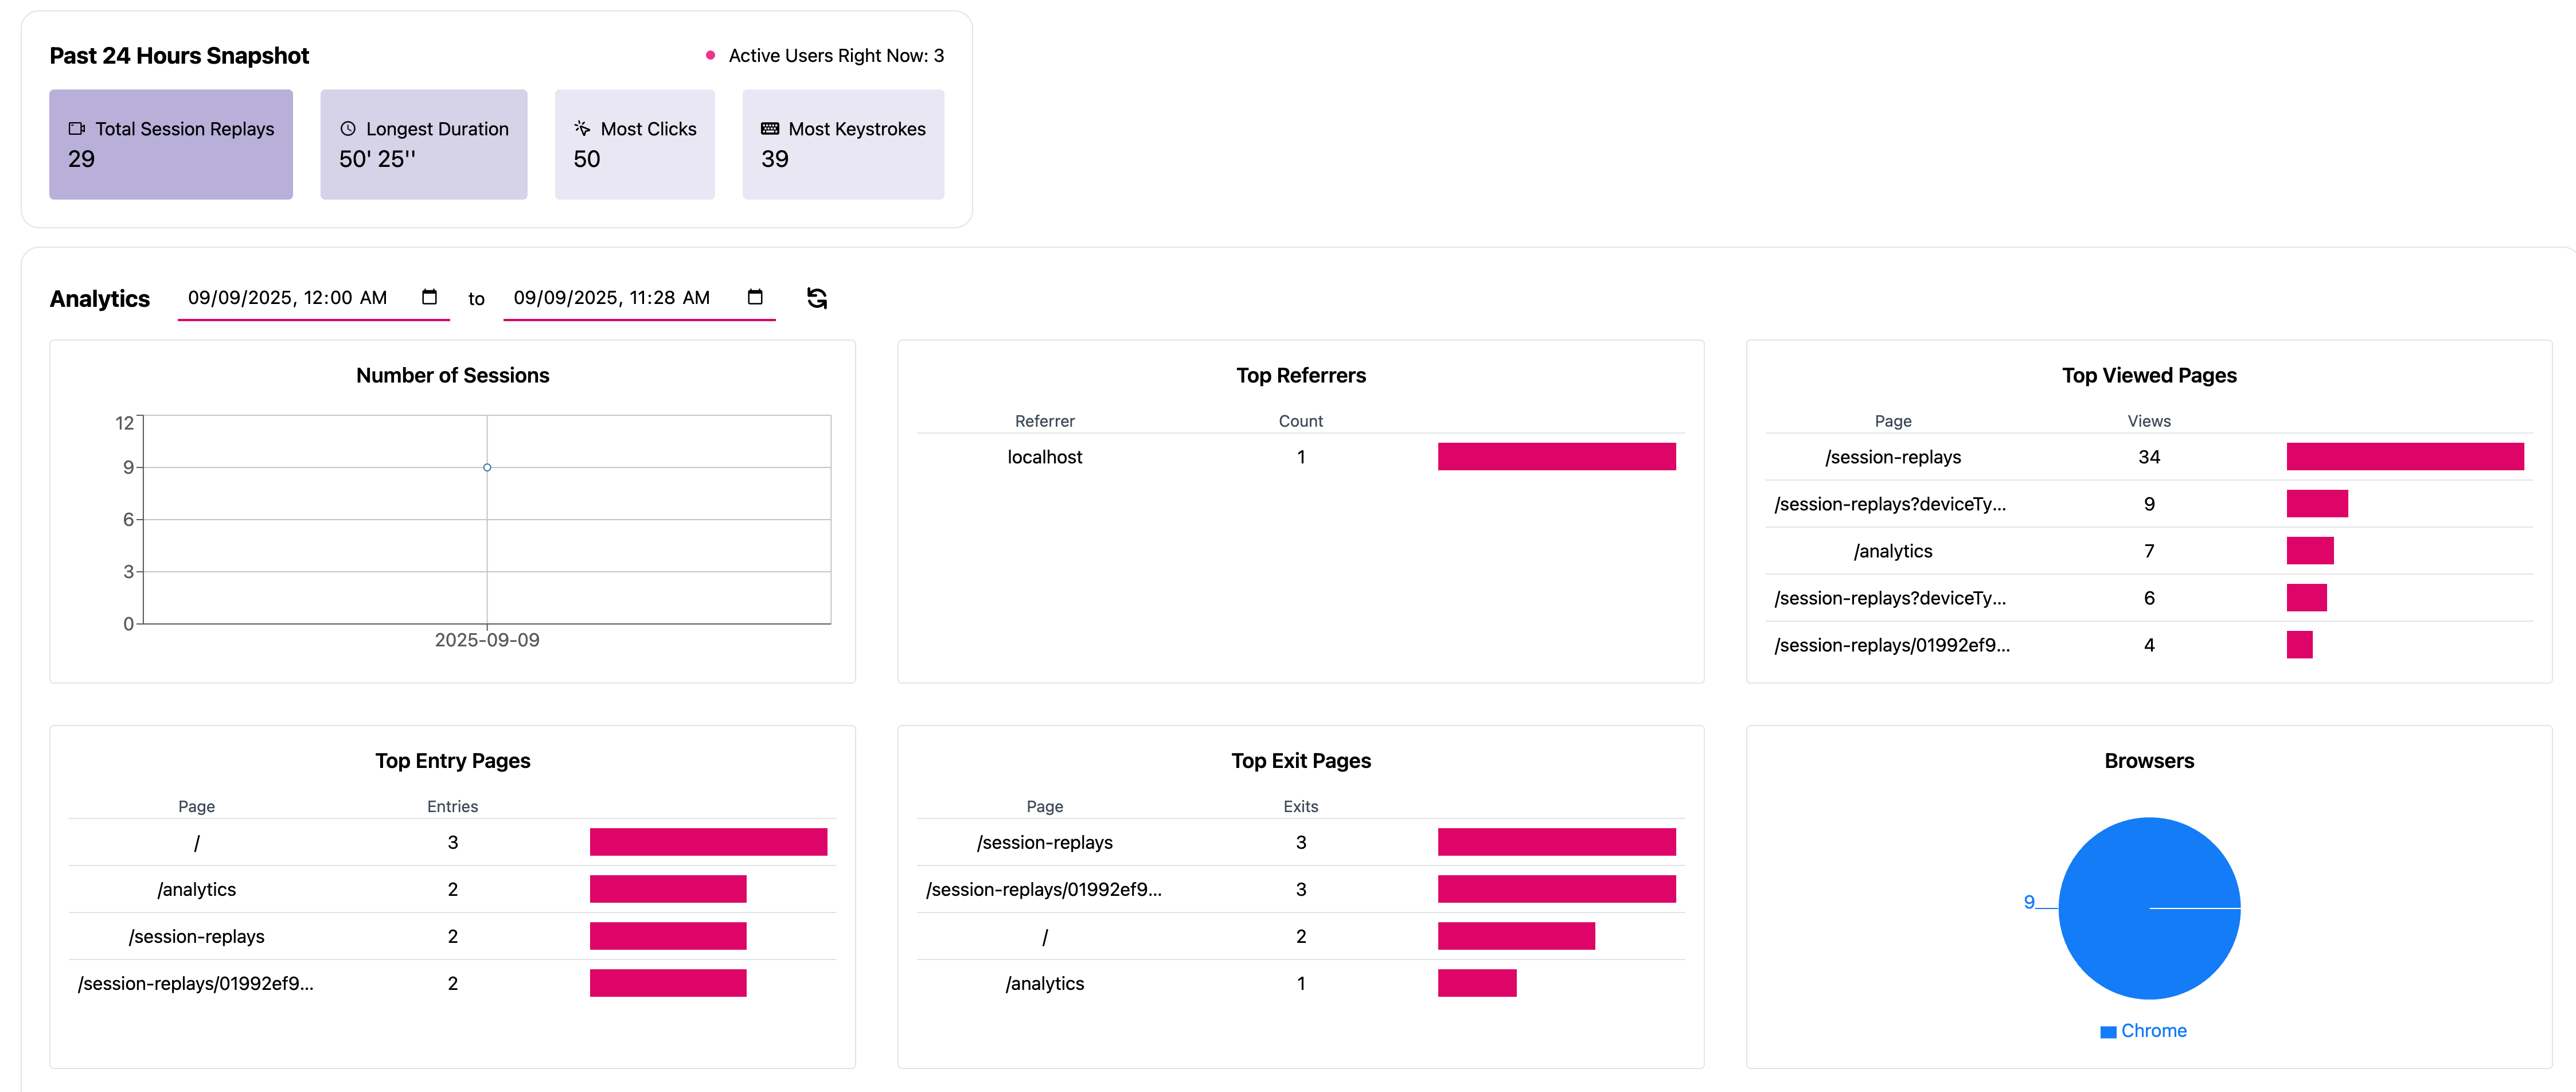Image resolution: width=2576 pixels, height=1092 pixels.
Task: Click the /session-replays row in Top Exit Pages
Action: [x=1046, y=842]
